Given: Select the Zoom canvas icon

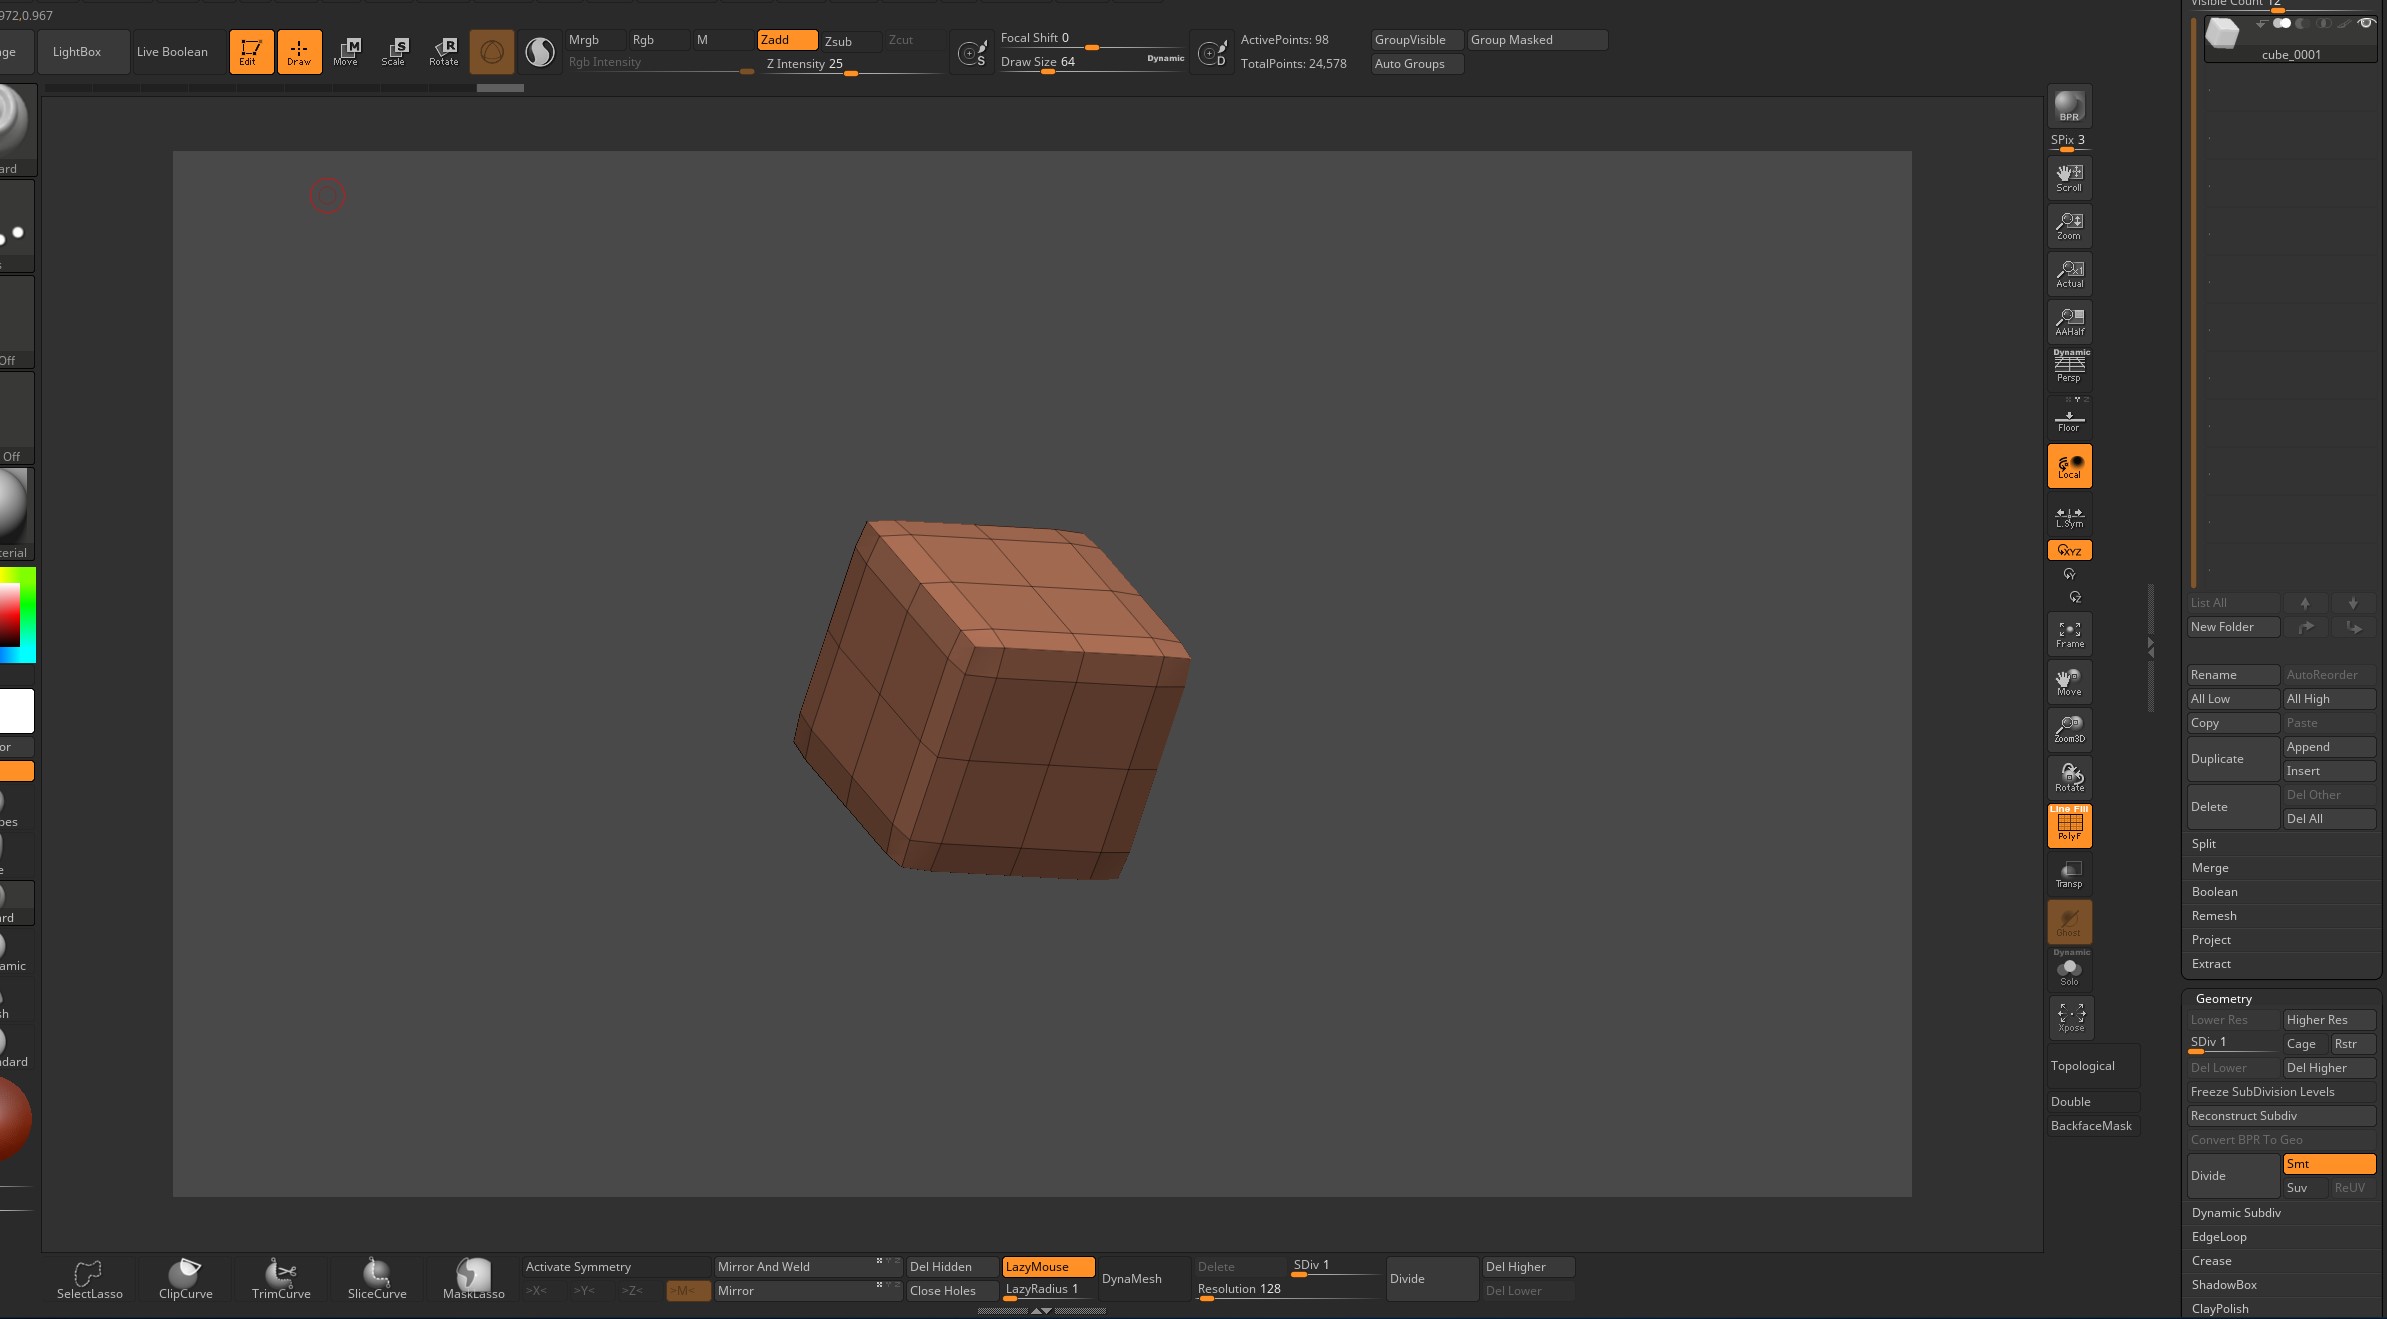Looking at the screenshot, I should (x=2069, y=226).
